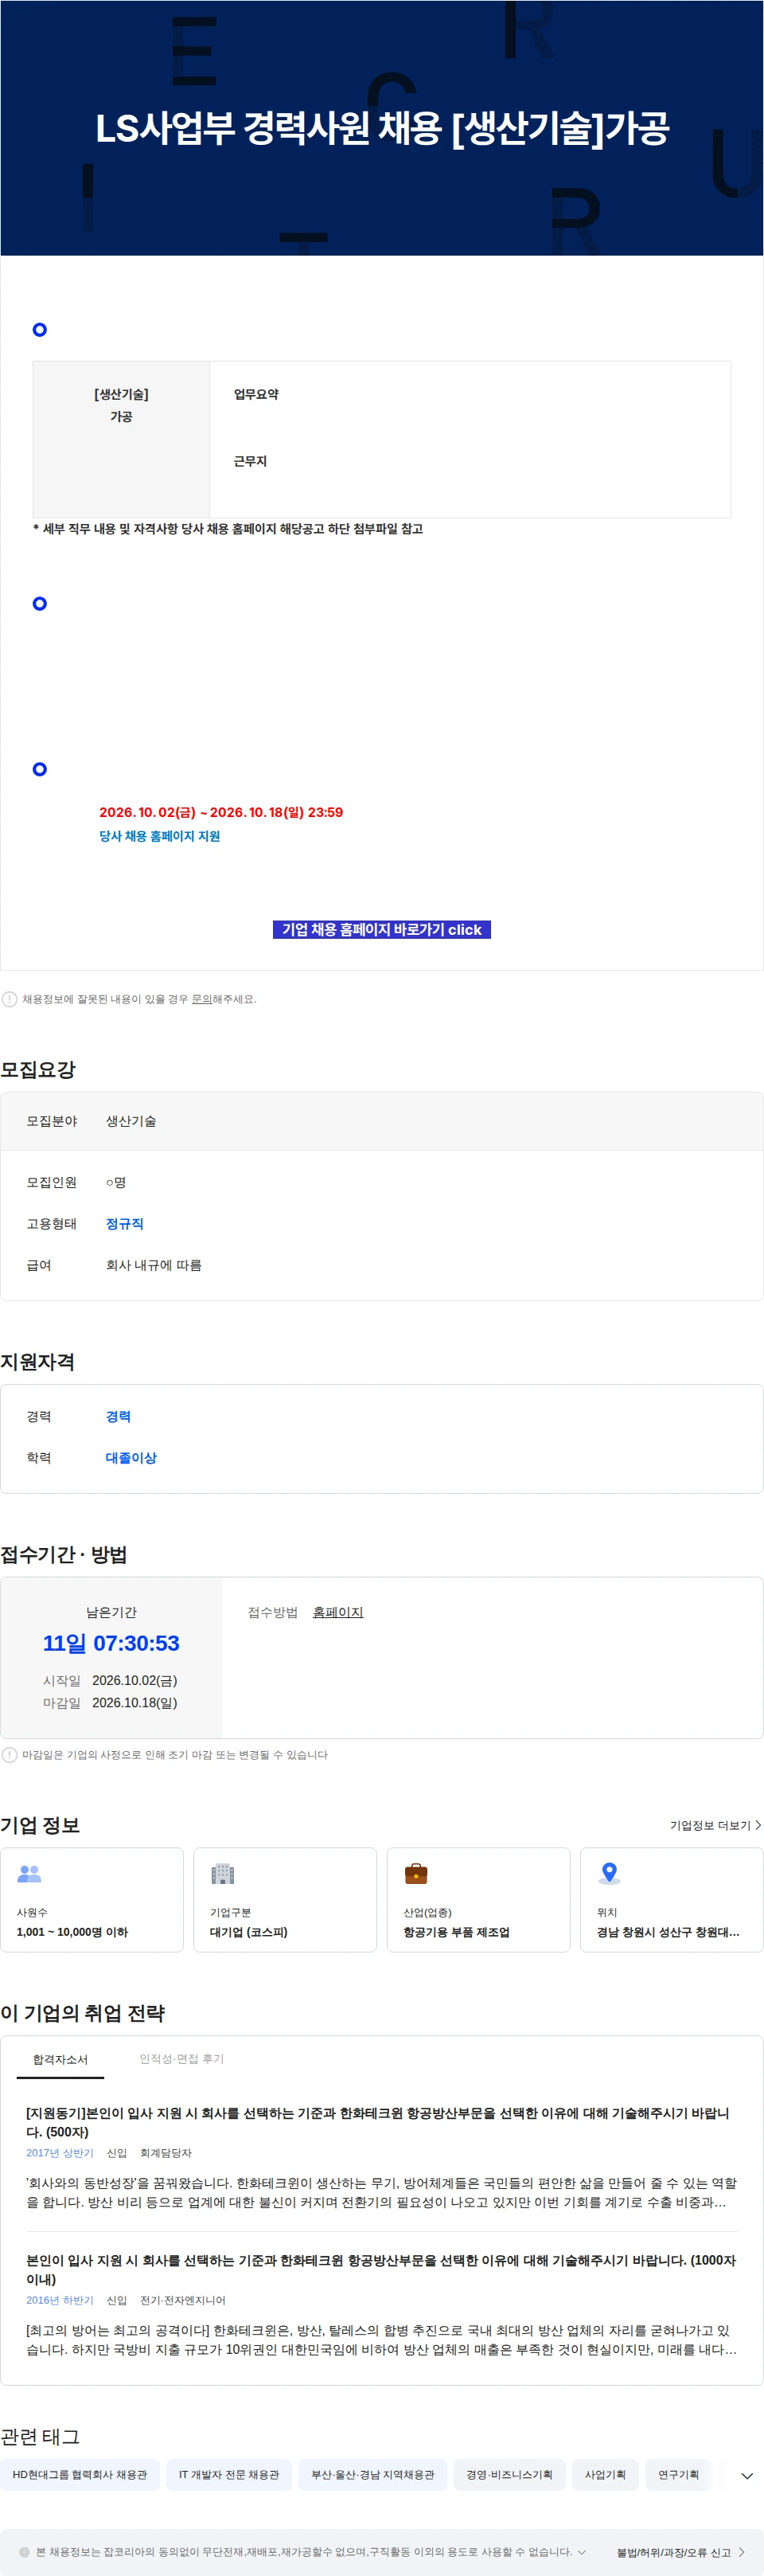
Task: Click the HD현대그룹 협력회사 채용관 tag
Action: (80, 2475)
